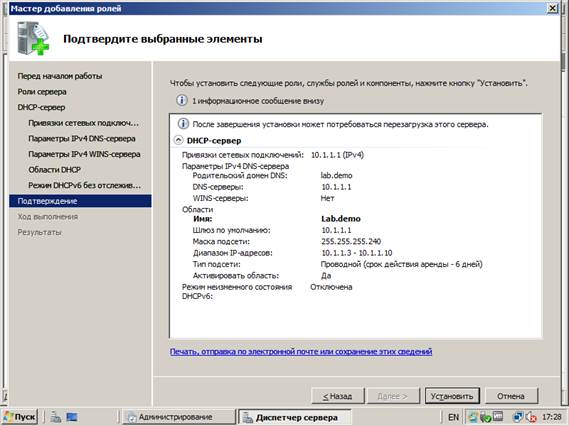
Task: Click tray icon with green checkmark
Action: (485, 417)
